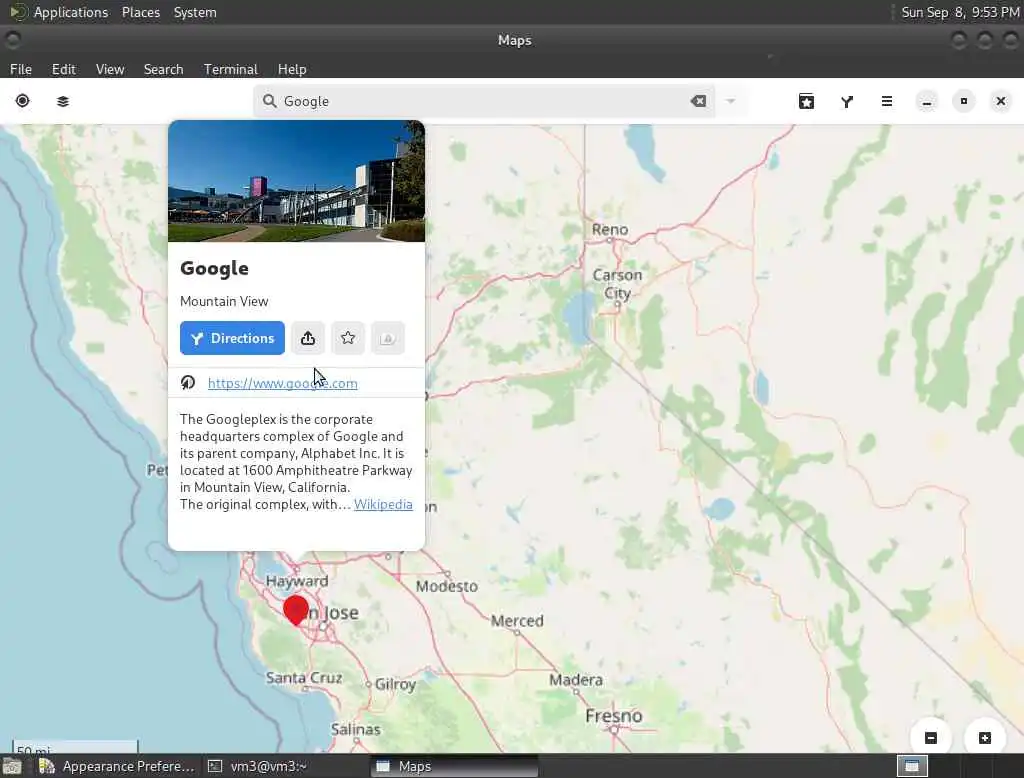Click the Mountain View subtitle text
1024x778 pixels.
(x=224, y=301)
